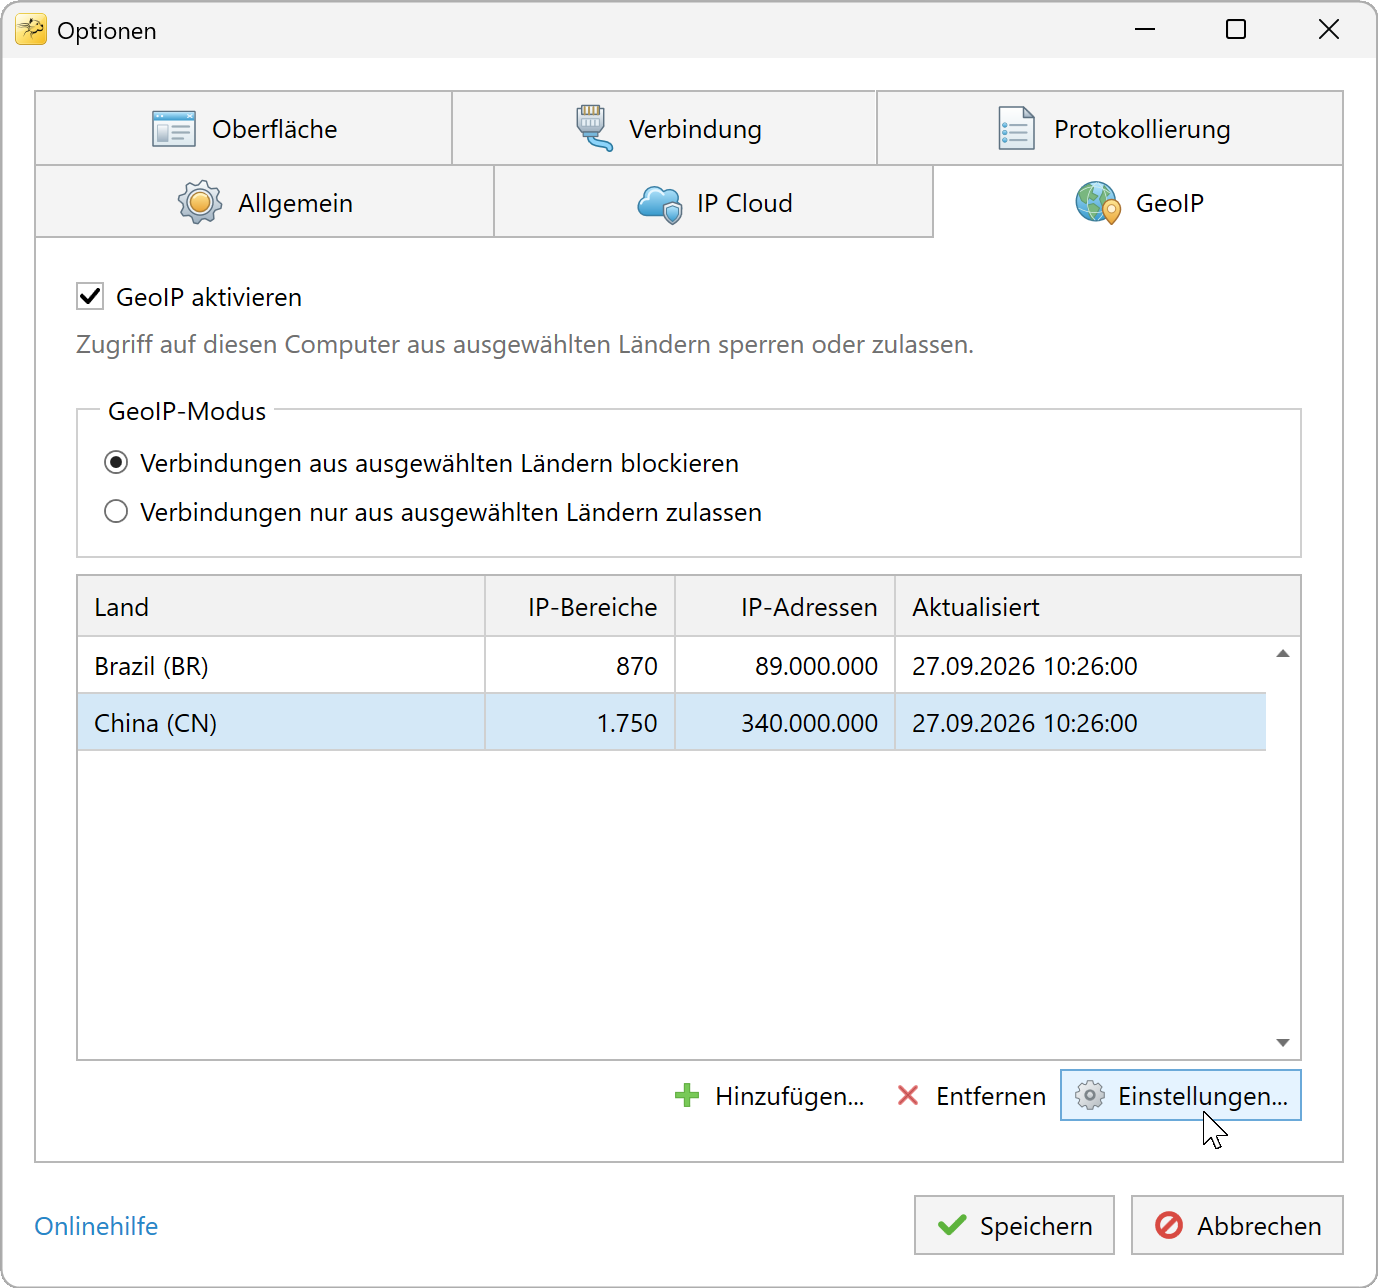Screen dimensions: 1378x1288
Task: Click the green plus Hinzufügen icon
Action: click(x=687, y=1096)
